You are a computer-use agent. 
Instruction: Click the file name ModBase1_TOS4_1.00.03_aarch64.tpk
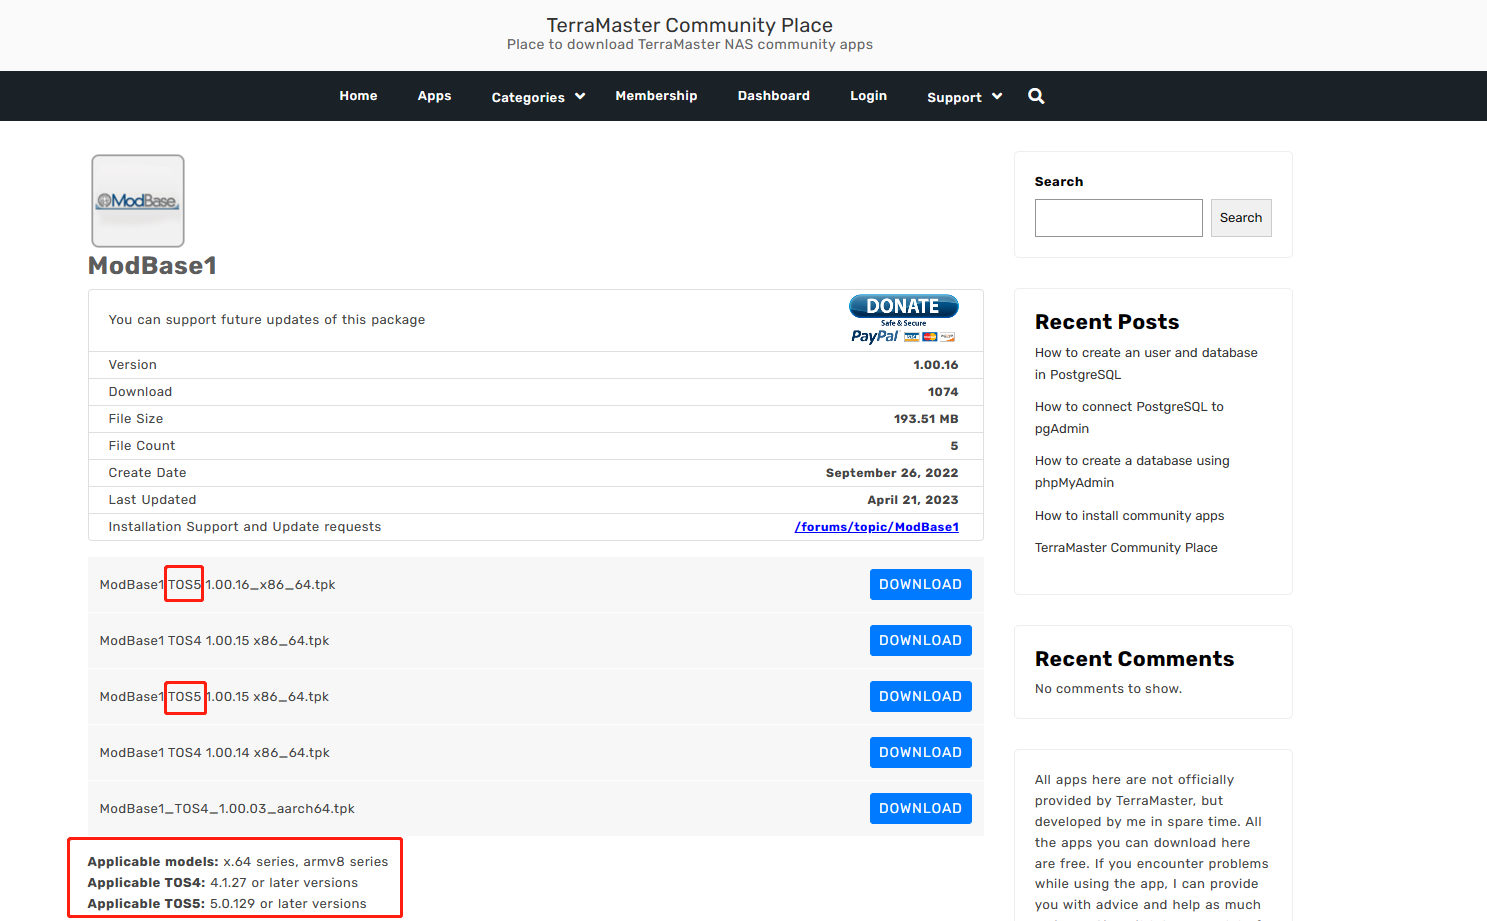coord(227,809)
